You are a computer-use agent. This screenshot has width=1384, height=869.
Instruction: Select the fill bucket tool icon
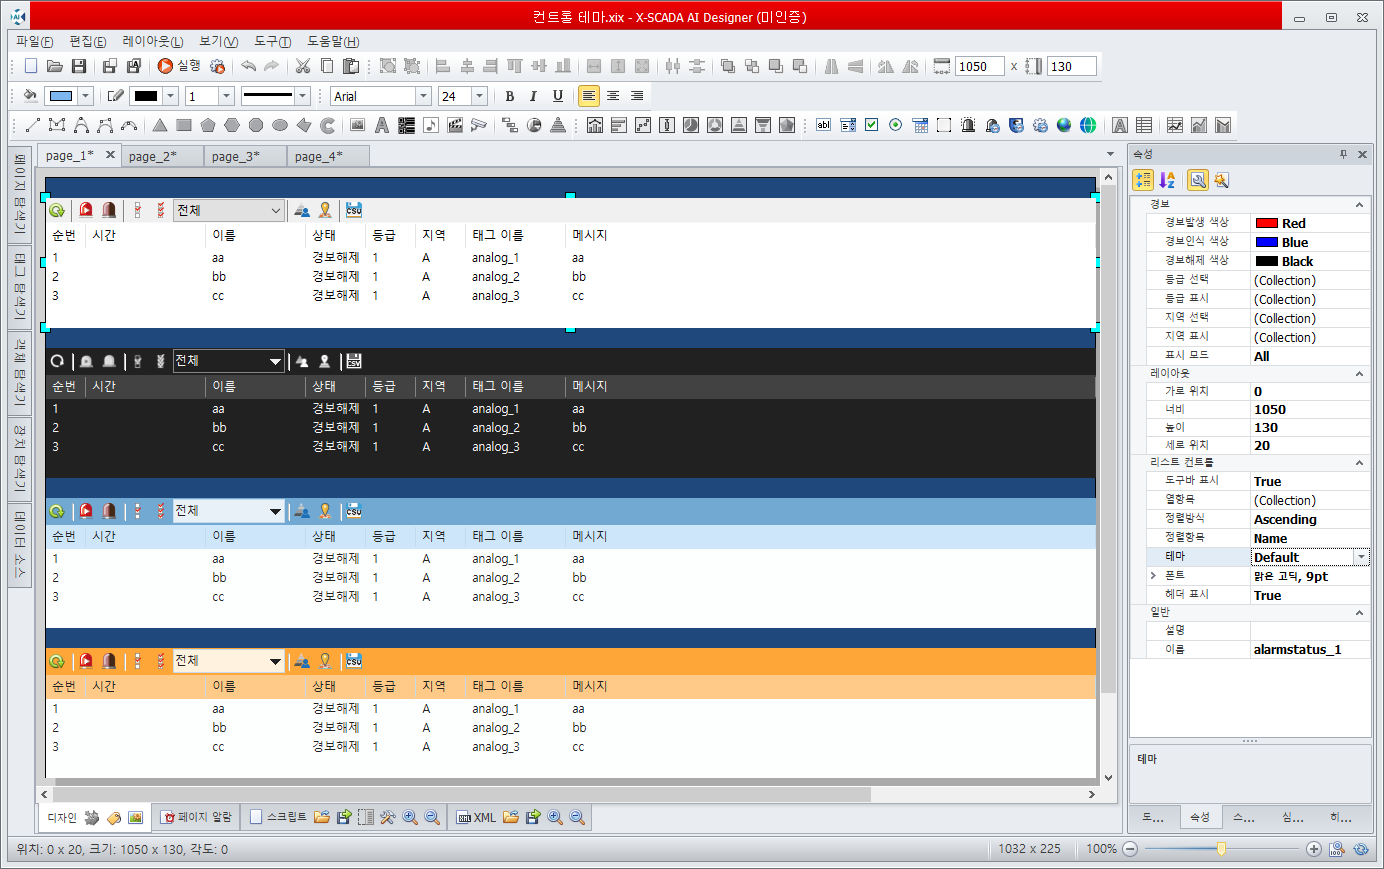tap(30, 96)
